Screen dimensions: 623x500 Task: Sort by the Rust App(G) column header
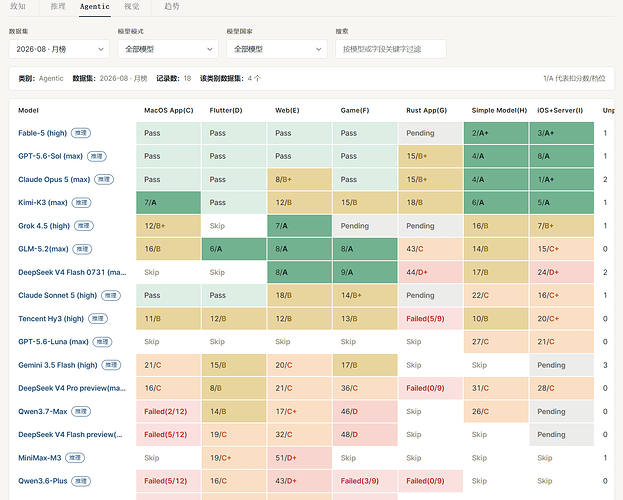[x=426, y=110]
